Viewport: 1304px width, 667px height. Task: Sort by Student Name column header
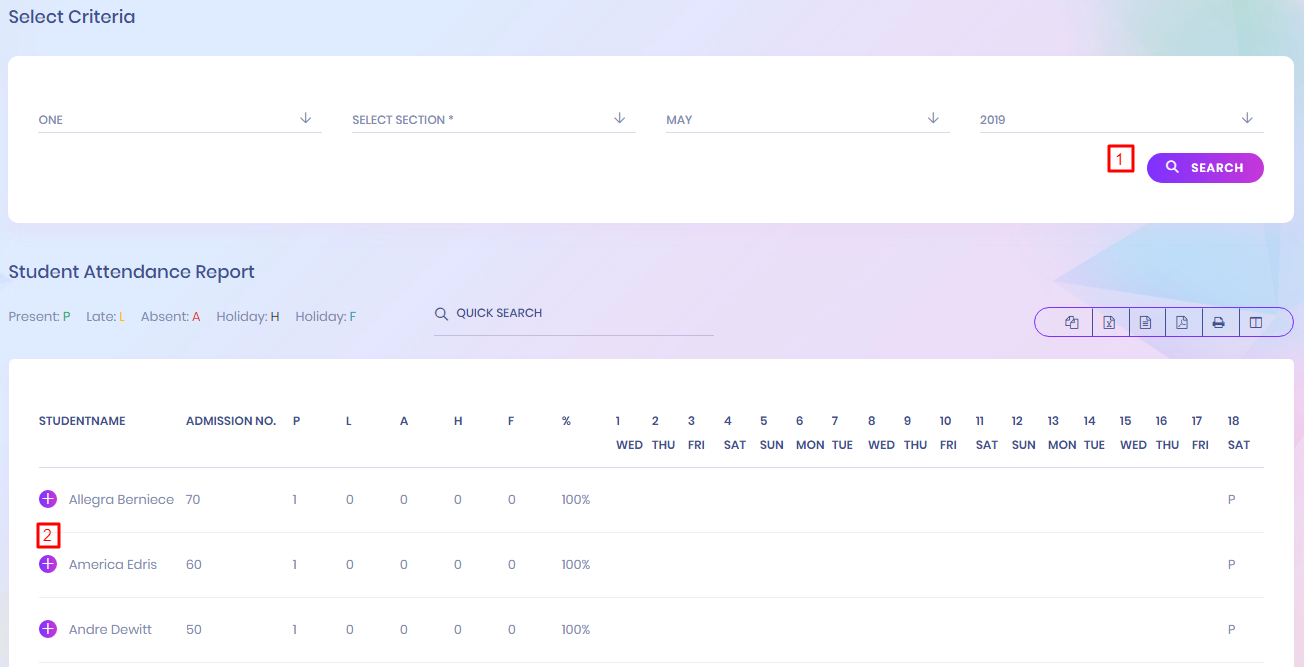[82, 421]
